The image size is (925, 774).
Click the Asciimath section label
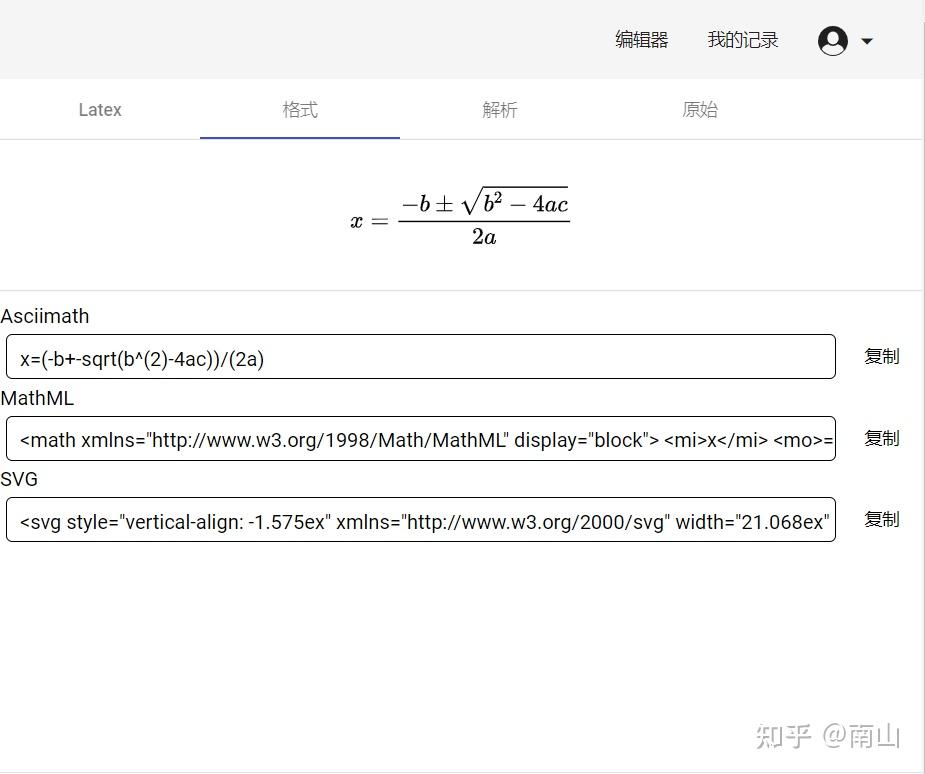[x=45, y=316]
